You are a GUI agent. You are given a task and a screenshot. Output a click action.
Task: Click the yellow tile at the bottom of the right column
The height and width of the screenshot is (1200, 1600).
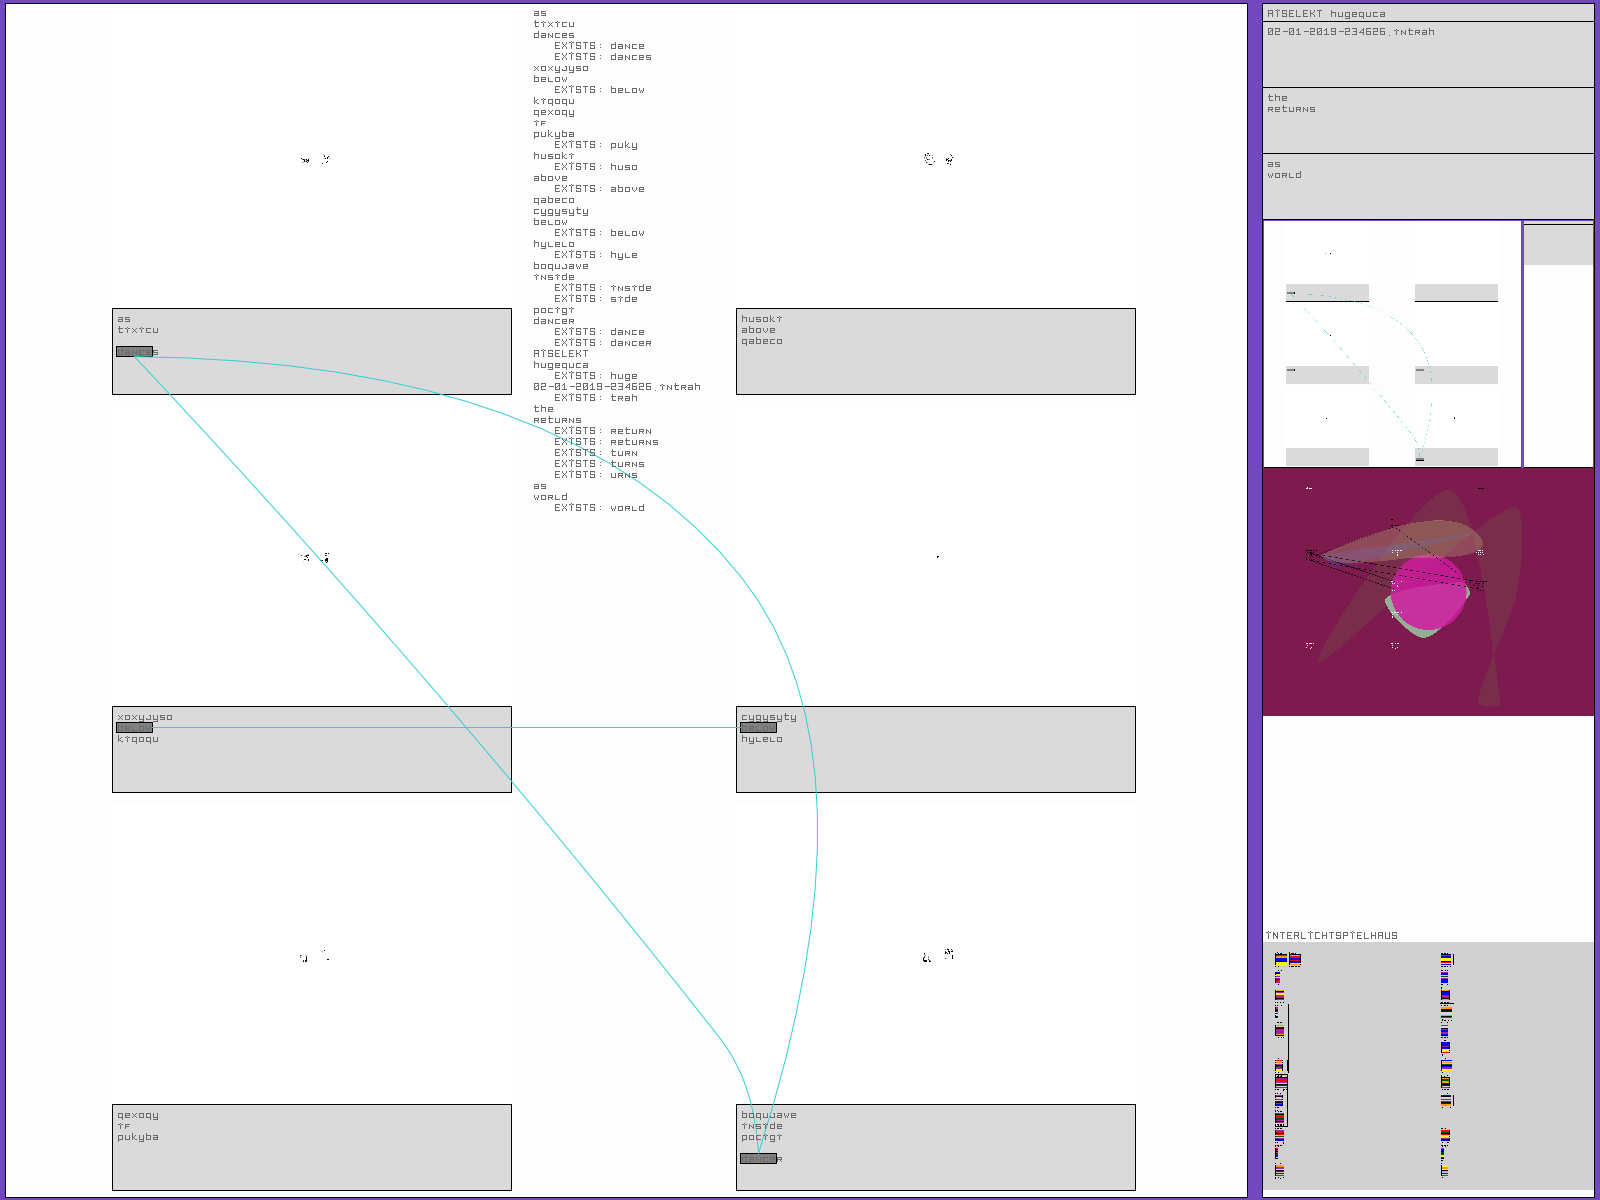tap(1444, 1171)
